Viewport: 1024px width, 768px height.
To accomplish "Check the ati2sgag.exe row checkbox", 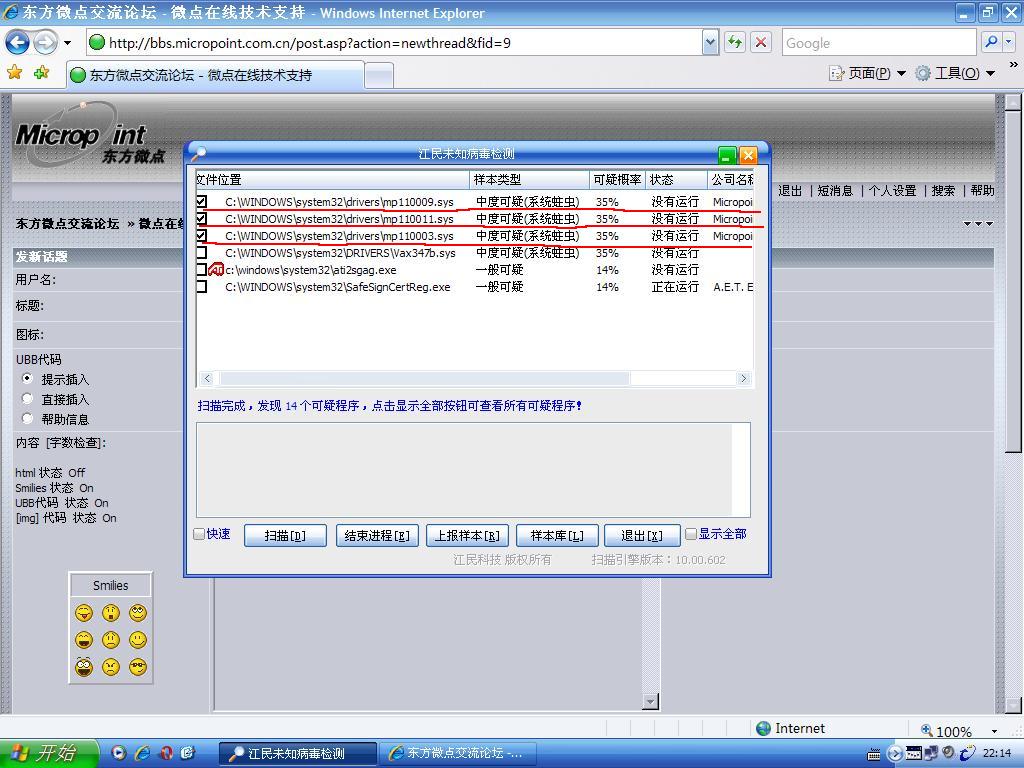I will tap(202, 270).
